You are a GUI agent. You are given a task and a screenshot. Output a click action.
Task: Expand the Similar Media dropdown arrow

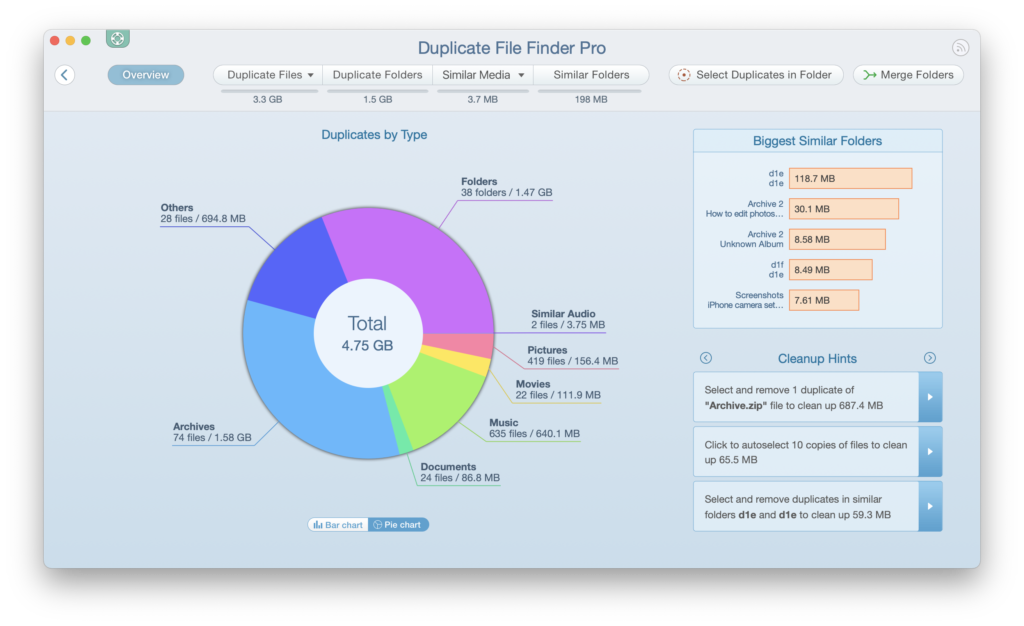(521, 75)
